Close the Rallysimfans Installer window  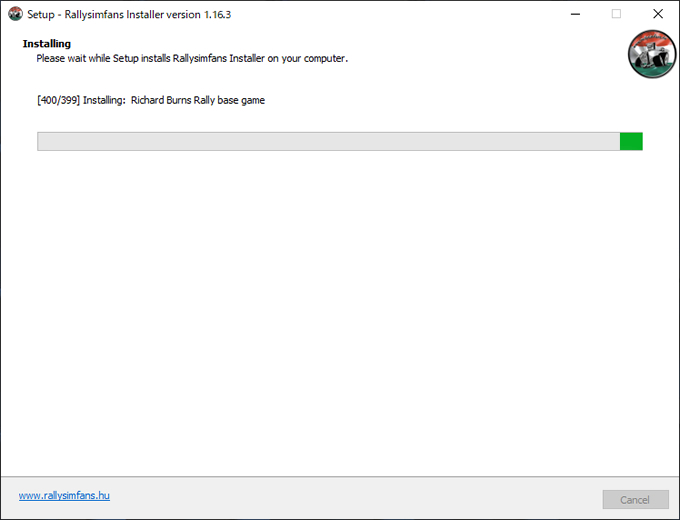click(x=658, y=14)
